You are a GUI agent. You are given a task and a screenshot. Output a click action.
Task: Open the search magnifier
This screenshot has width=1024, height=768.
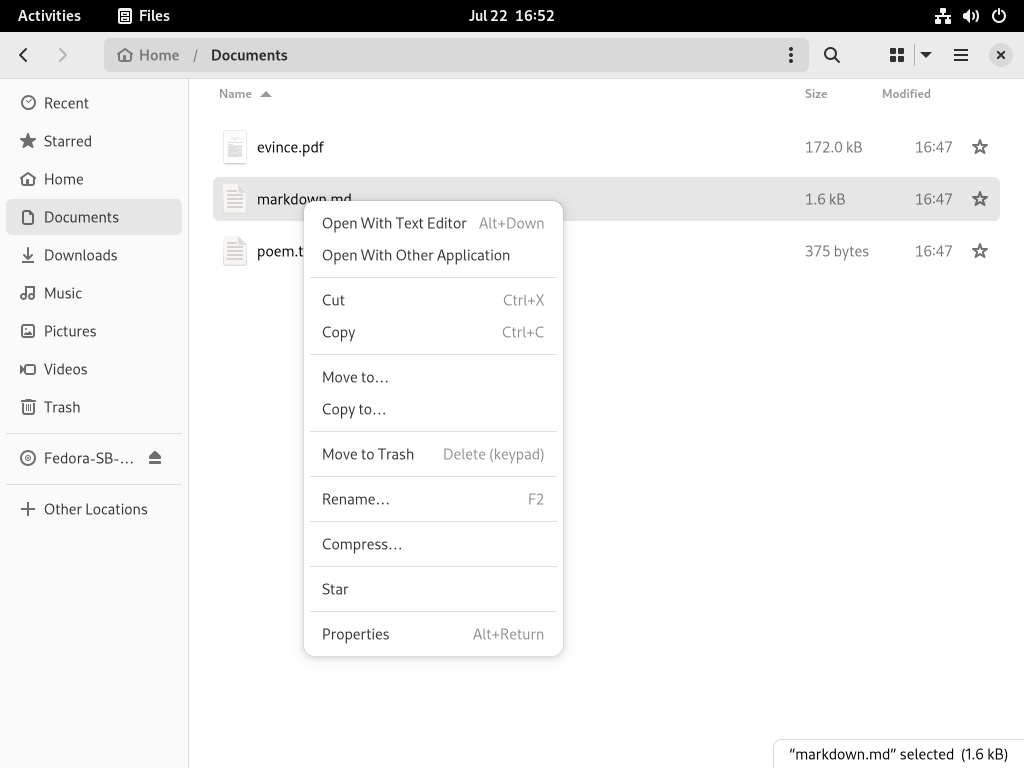click(831, 55)
